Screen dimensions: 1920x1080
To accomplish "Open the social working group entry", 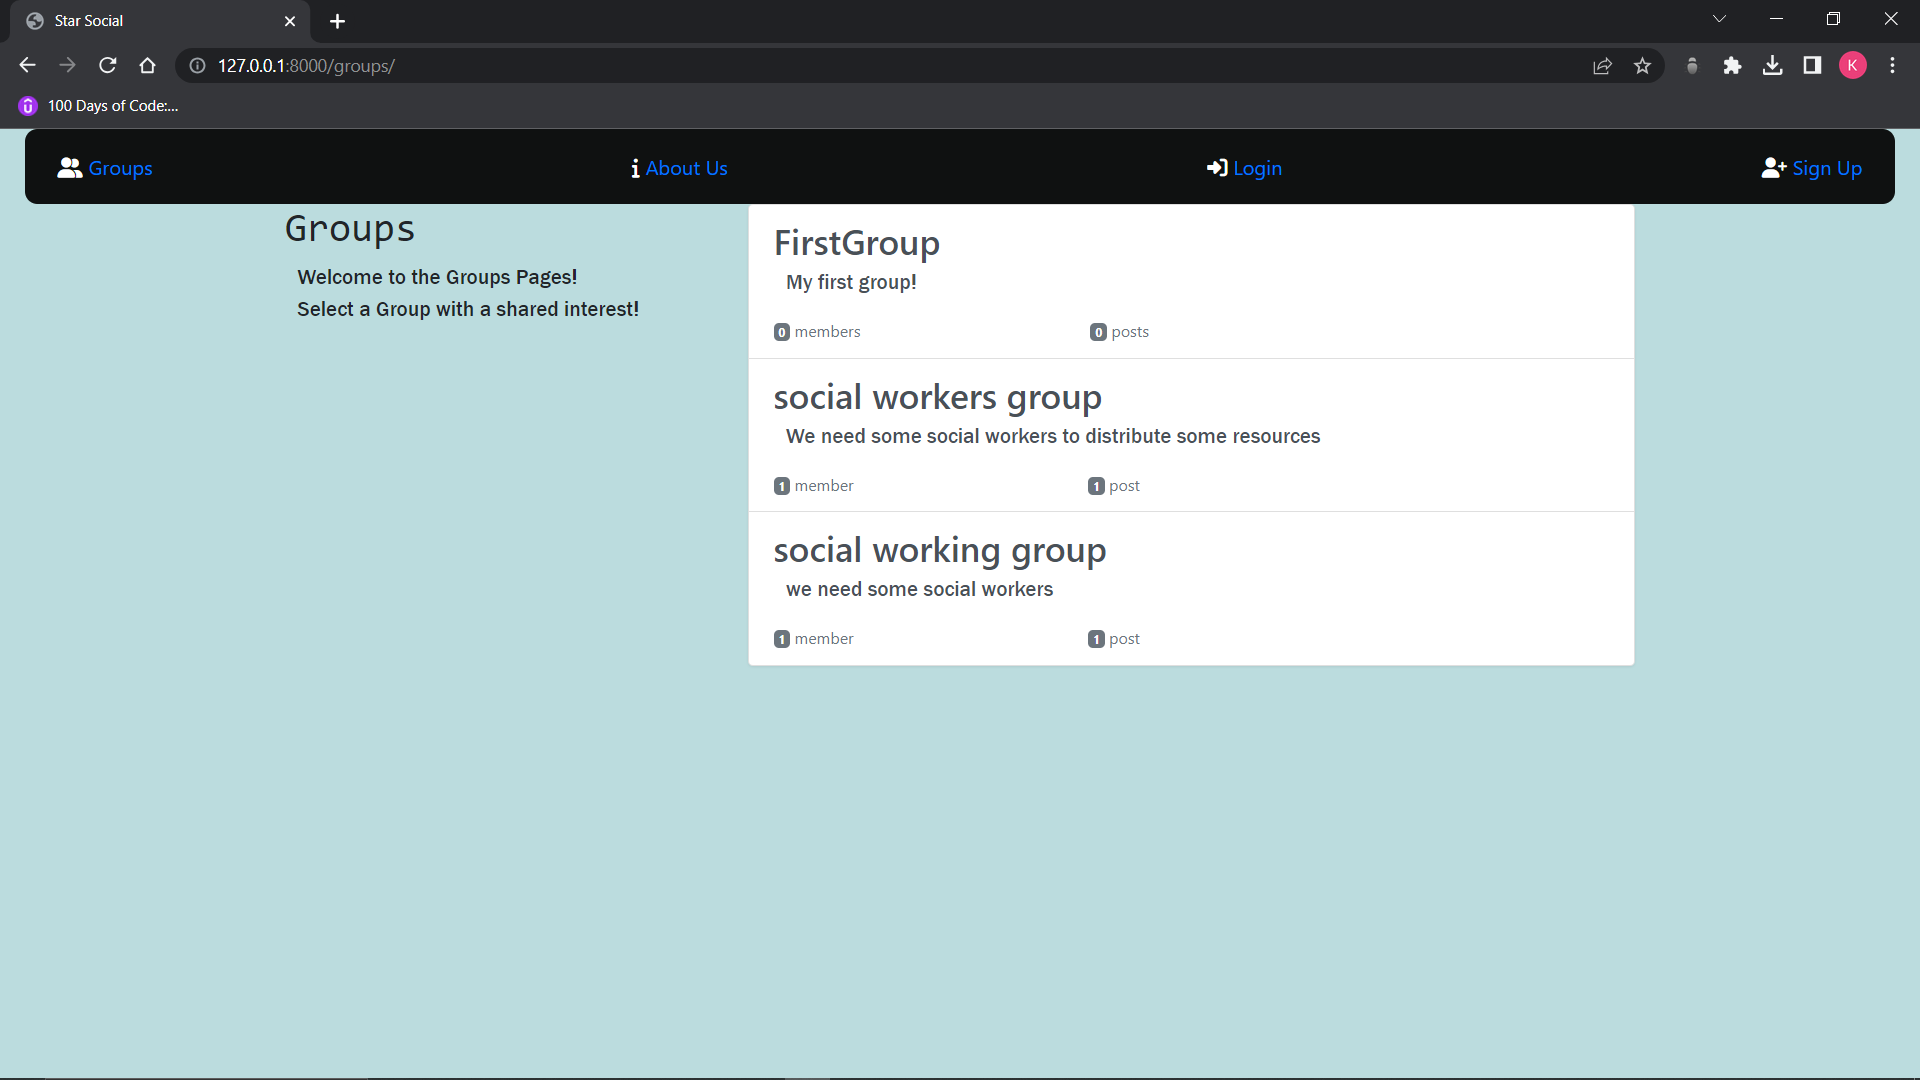I will coord(939,550).
